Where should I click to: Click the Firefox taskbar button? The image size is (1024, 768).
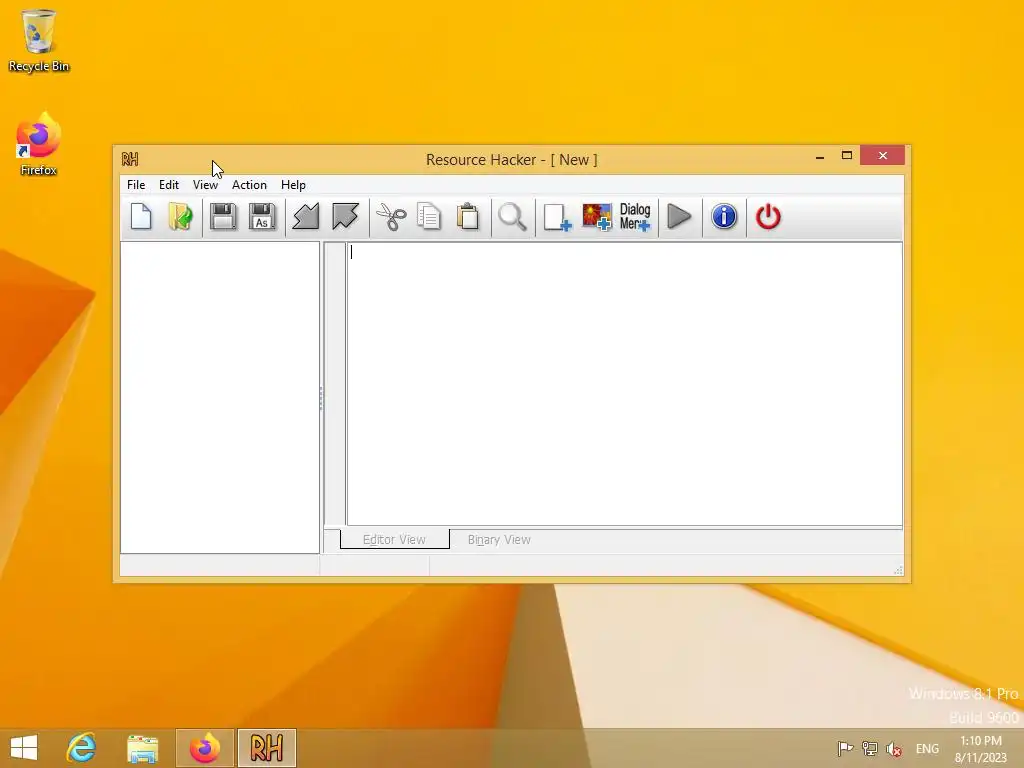(x=204, y=748)
